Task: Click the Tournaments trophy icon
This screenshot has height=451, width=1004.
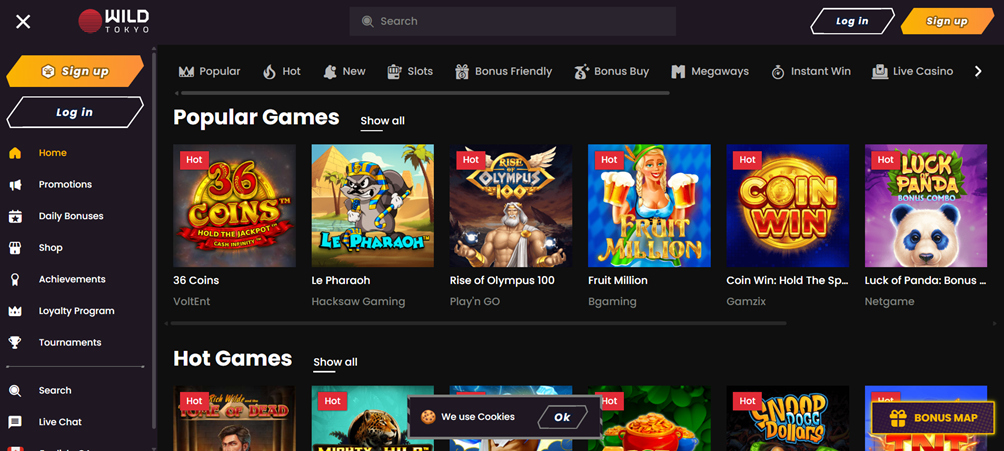Action: [15, 343]
